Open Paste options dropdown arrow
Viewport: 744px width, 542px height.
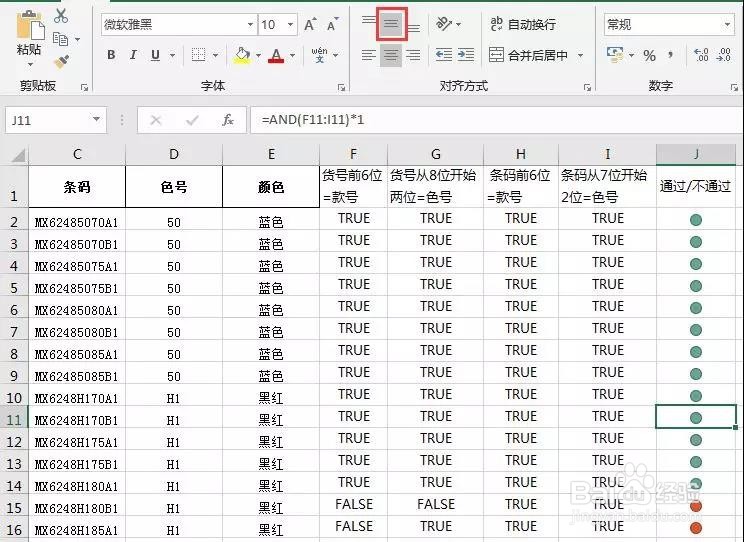click(30, 64)
